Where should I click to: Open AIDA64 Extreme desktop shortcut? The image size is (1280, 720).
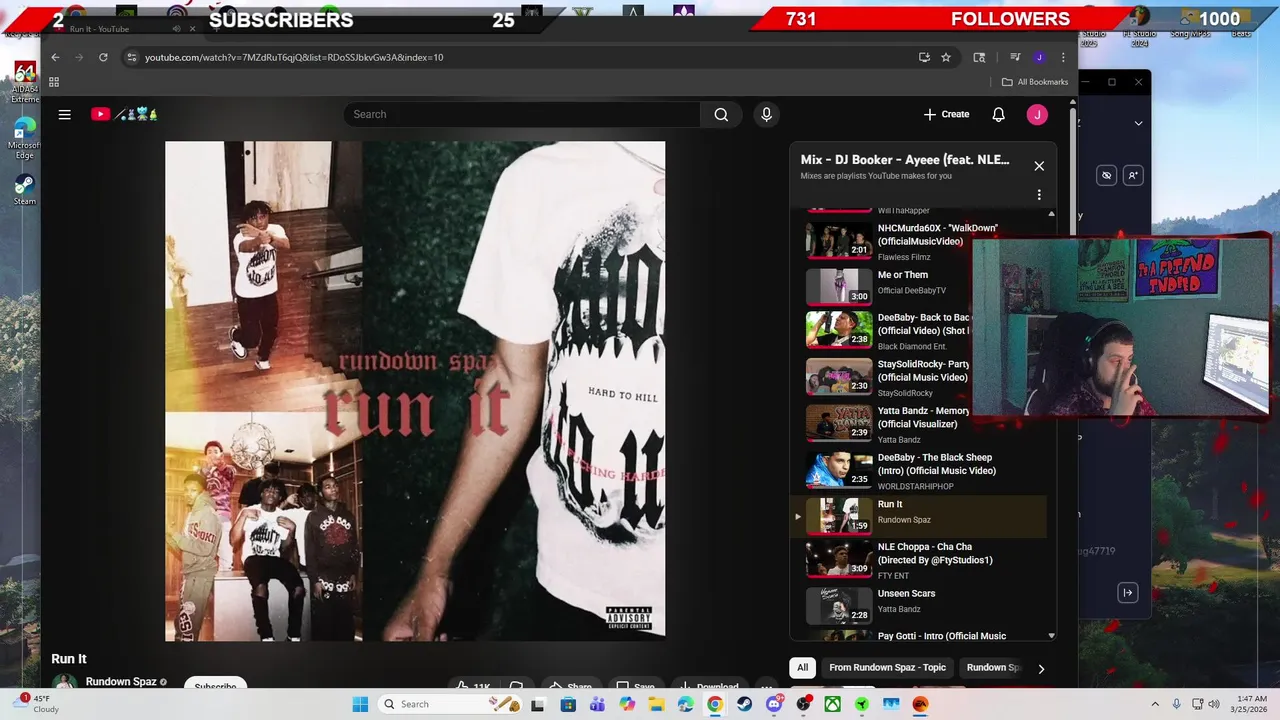coord(24,82)
